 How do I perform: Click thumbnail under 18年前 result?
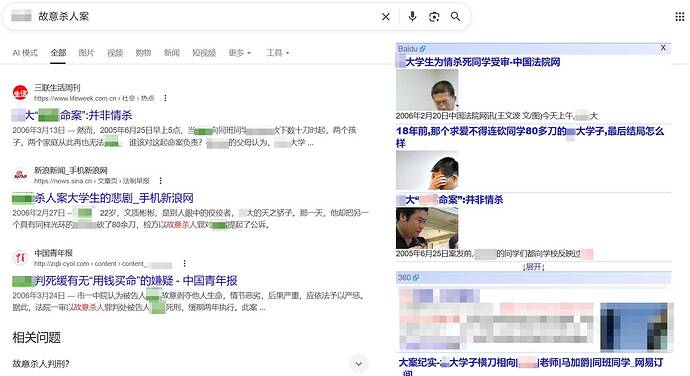(x=427, y=171)
